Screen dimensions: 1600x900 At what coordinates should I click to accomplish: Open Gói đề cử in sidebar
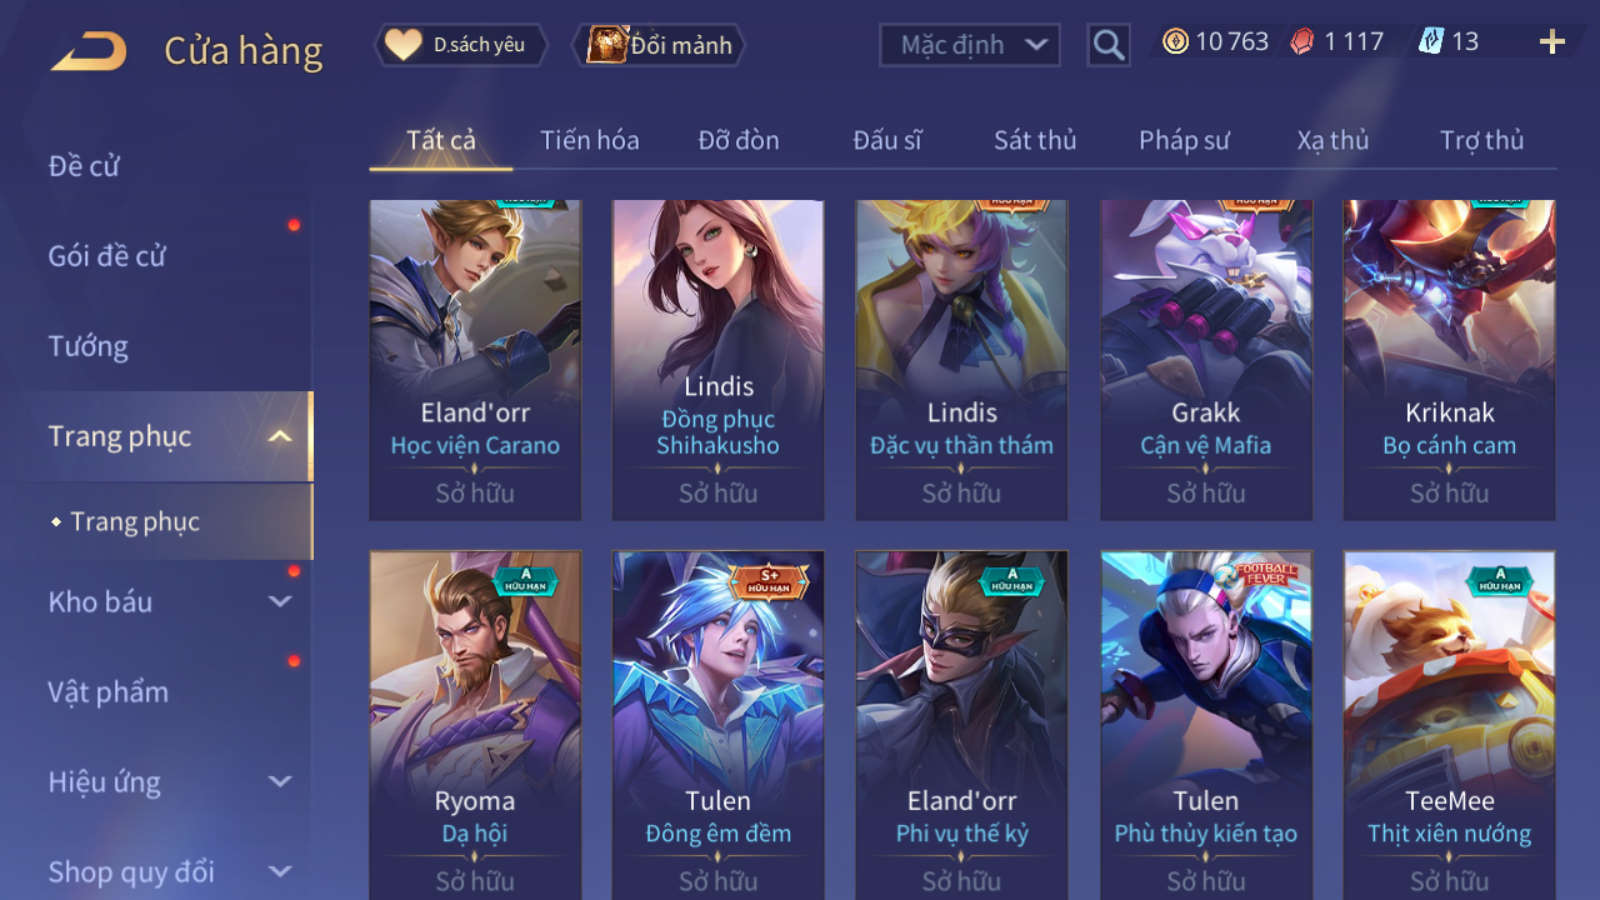coord(107,257)
